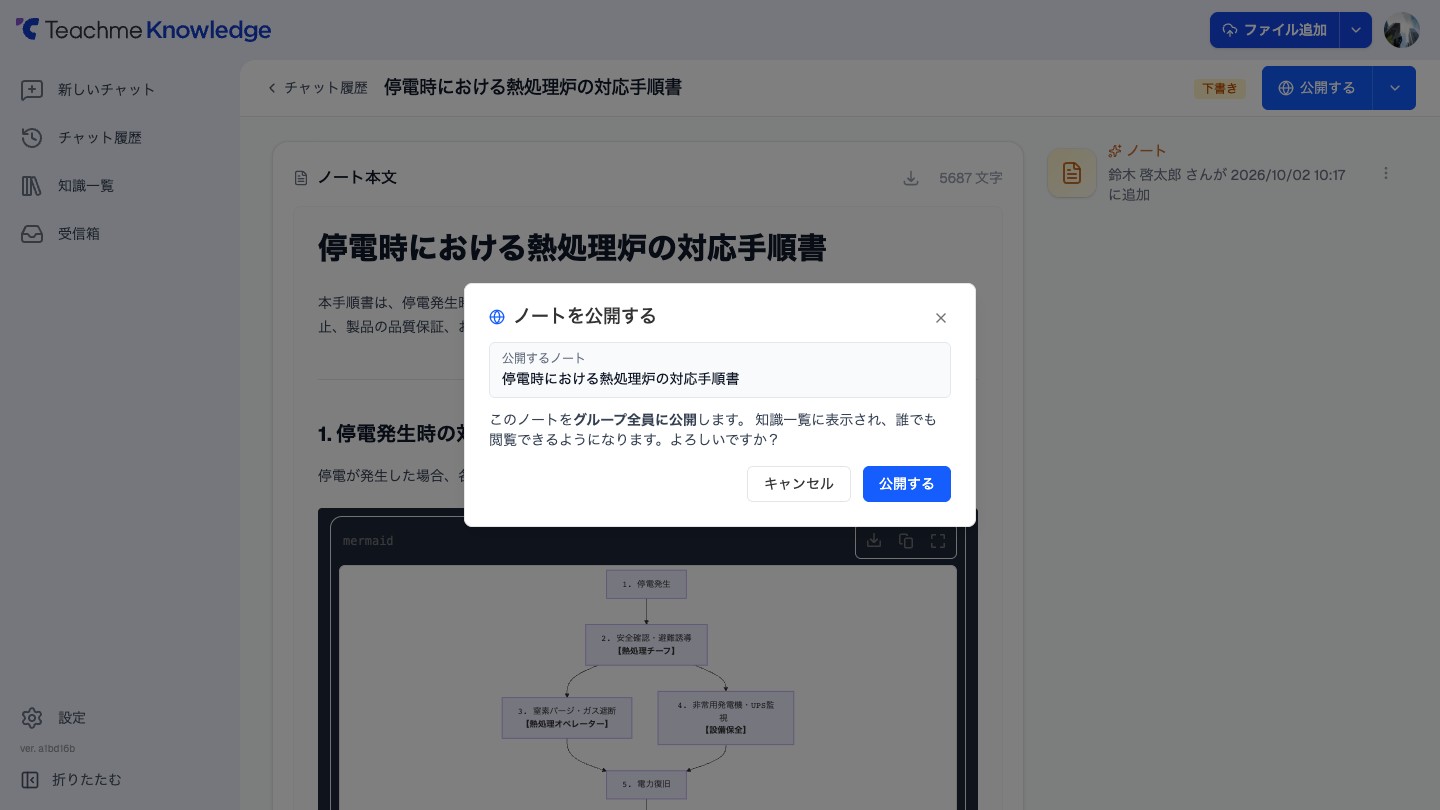
Task: Open チャット履歴 in the sidebar
Action: [x=120, y=138]
